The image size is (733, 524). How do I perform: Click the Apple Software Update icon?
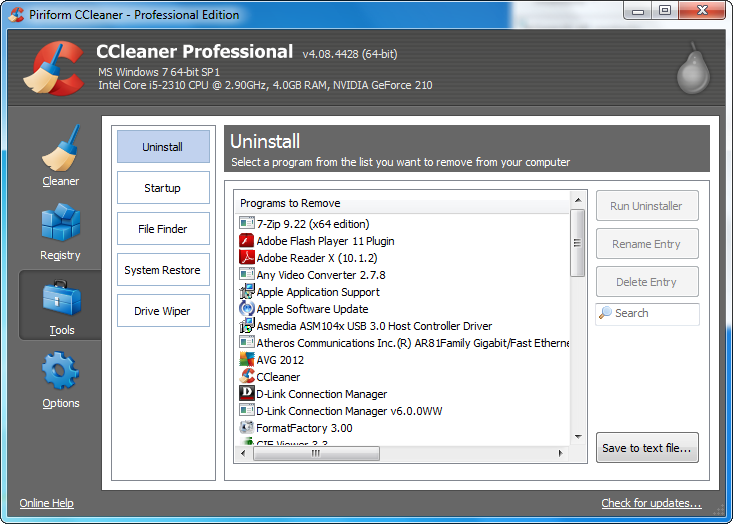246,308
